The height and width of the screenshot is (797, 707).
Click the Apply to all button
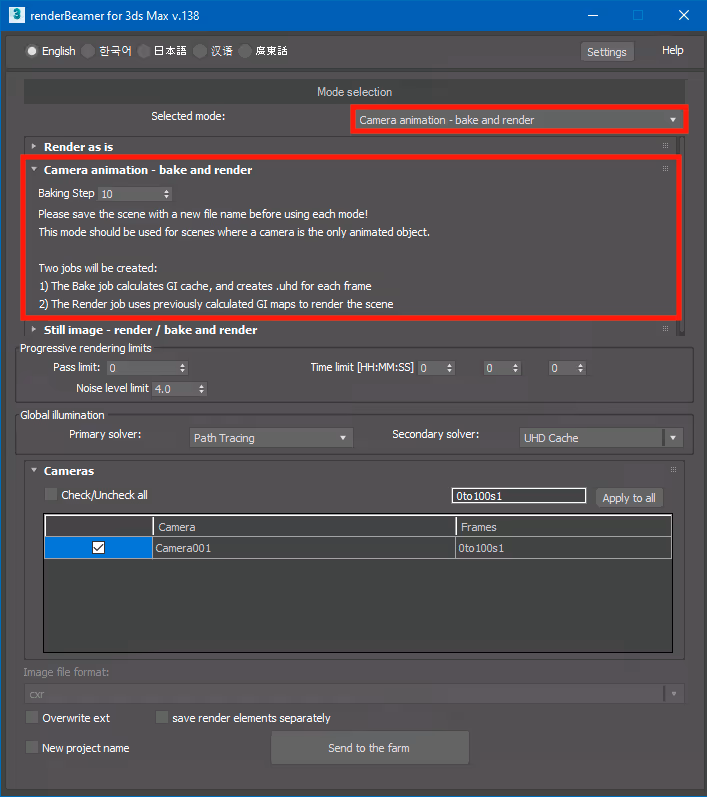(x=629, y=498)
